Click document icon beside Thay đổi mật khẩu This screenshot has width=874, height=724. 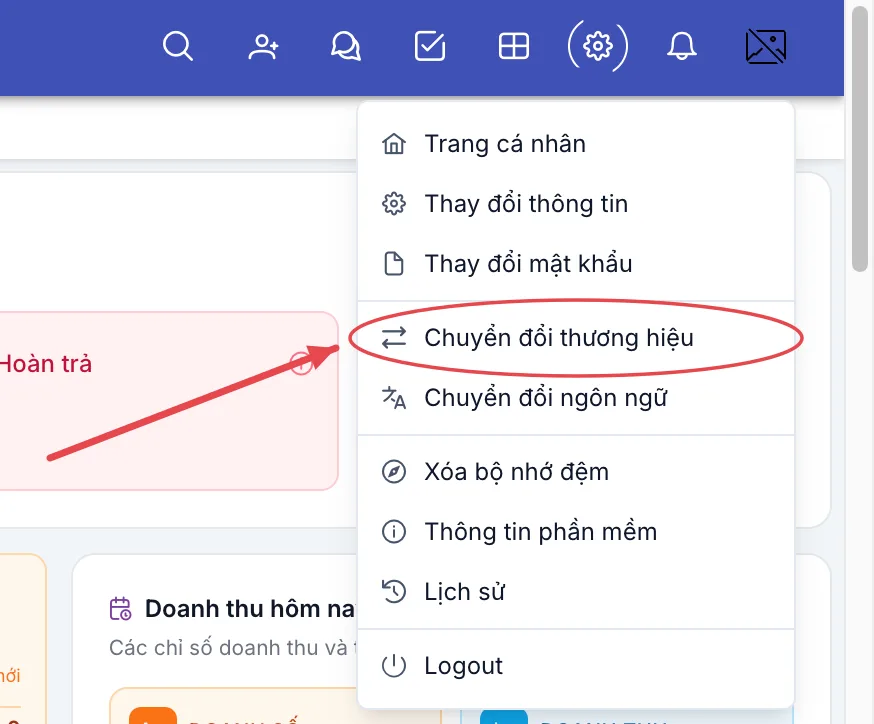394,264
